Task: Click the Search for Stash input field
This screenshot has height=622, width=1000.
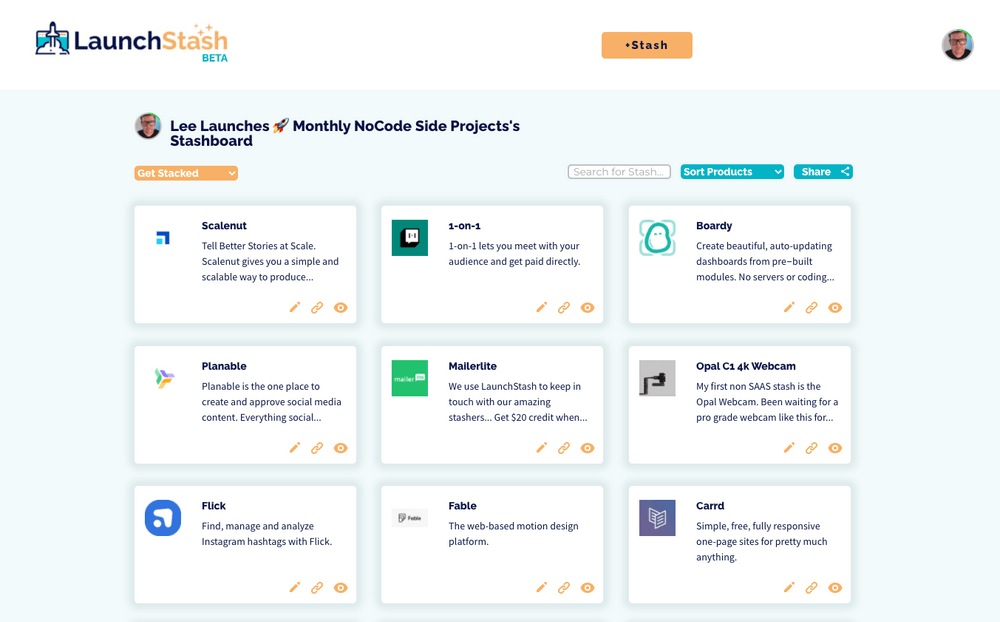Action: (x=618, y=171)
